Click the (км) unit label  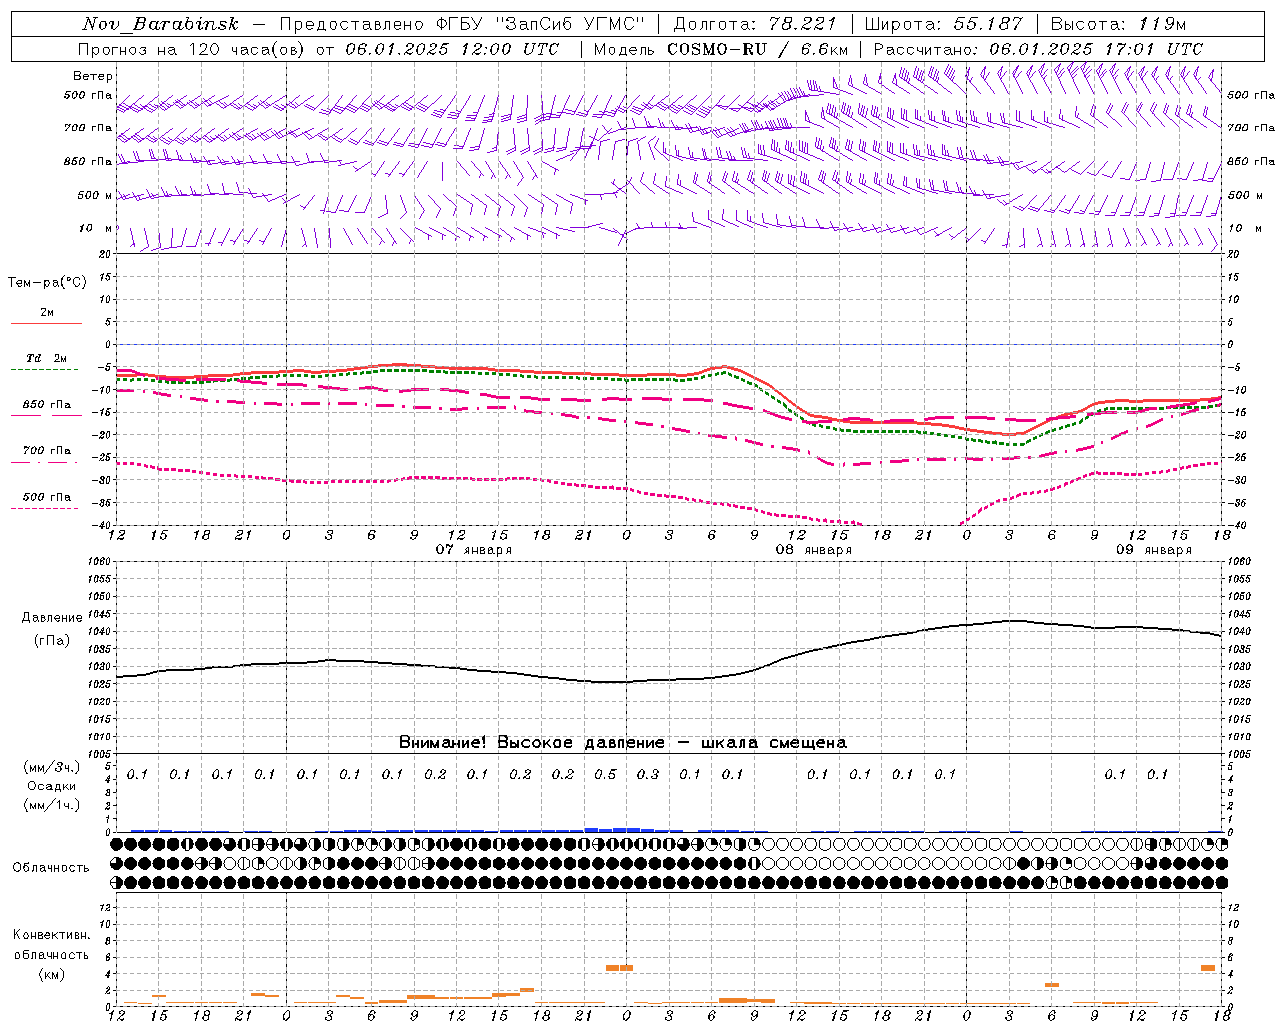tap(52, 974)
